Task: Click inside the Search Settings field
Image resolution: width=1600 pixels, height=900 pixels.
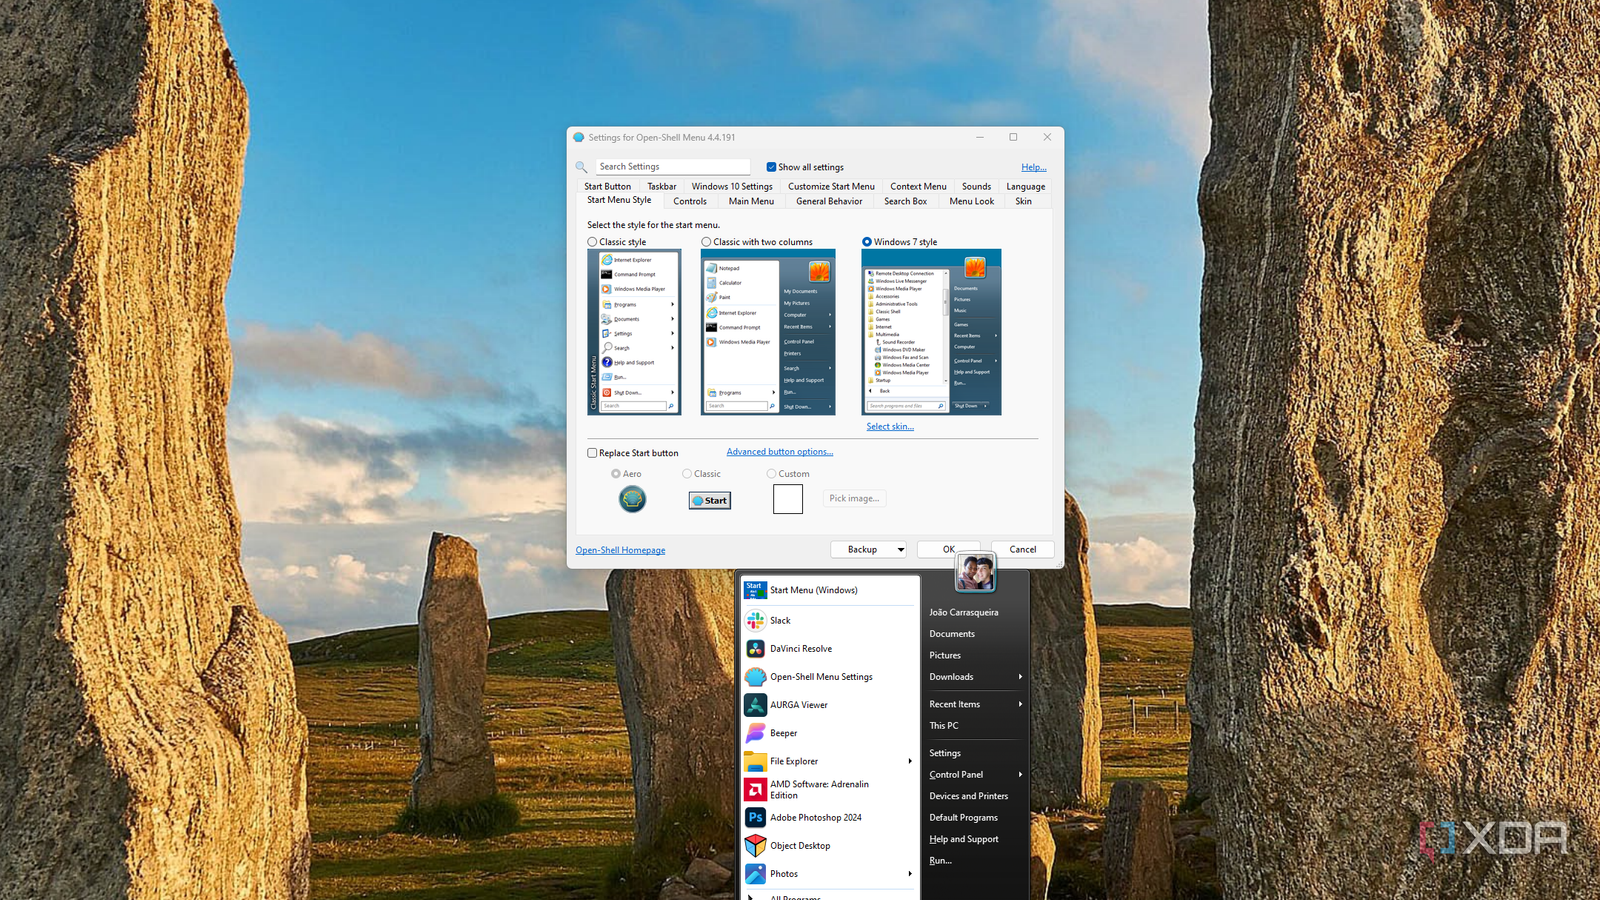Action: [672, 166]
